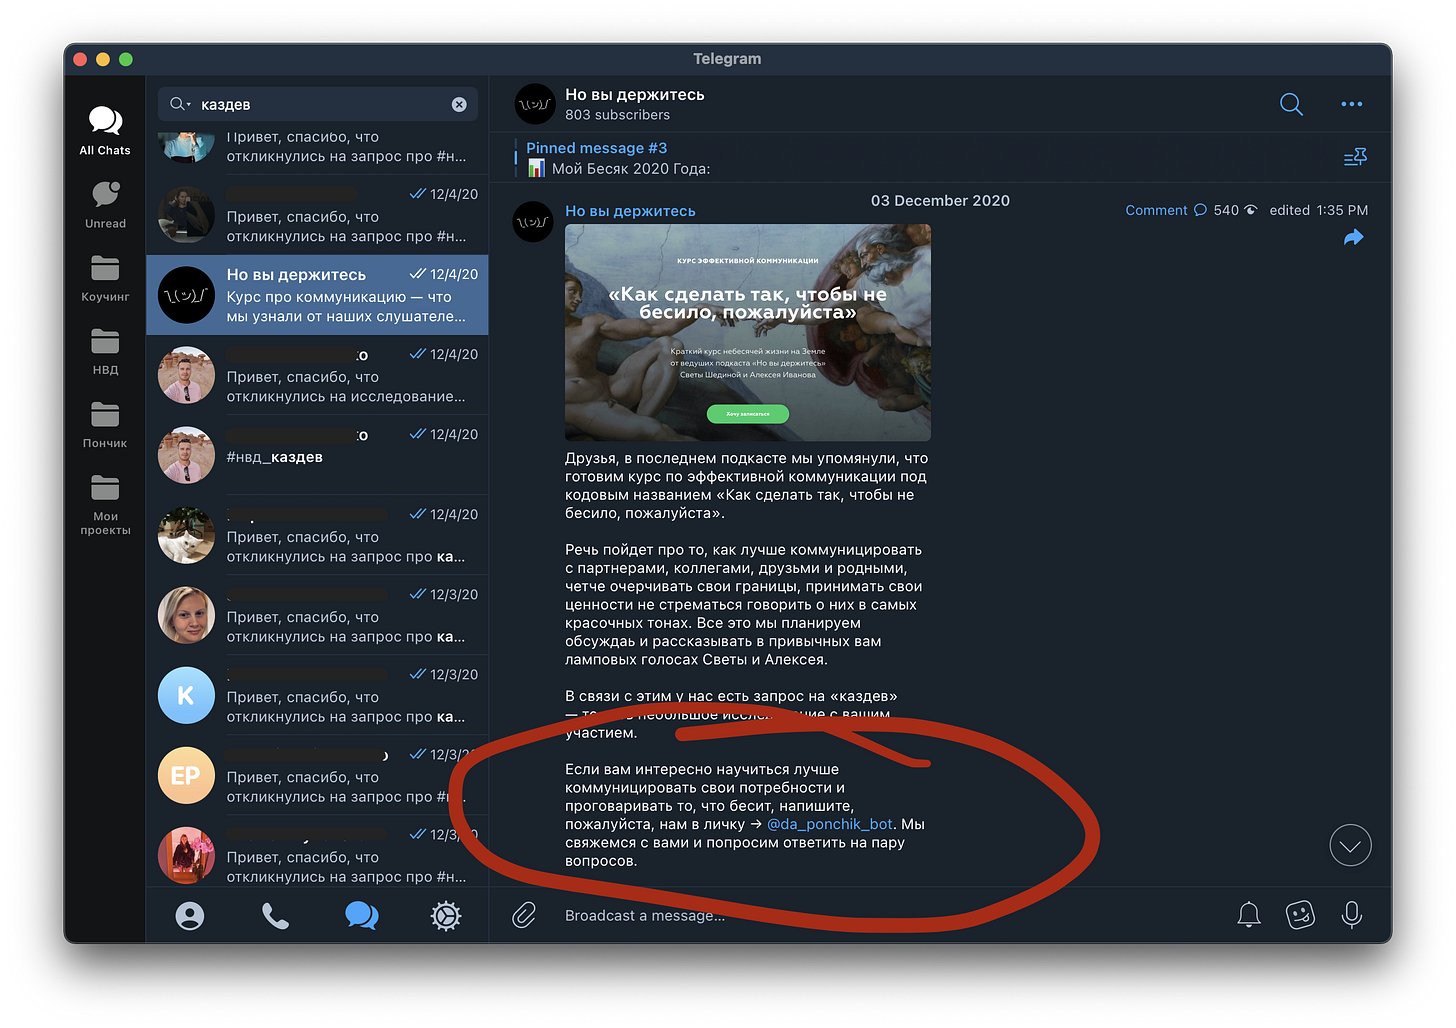
Task: Open the chat result with EP avatar
Action: [317, 775]
